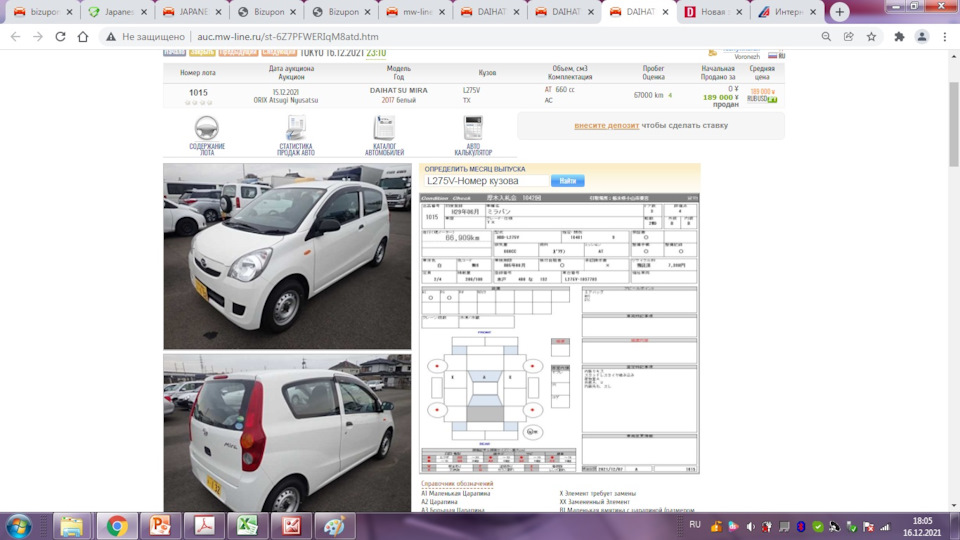Switch to the Новая tab
Image resolution: width=960 pixels, height=540 pixels.
(712, 12)
